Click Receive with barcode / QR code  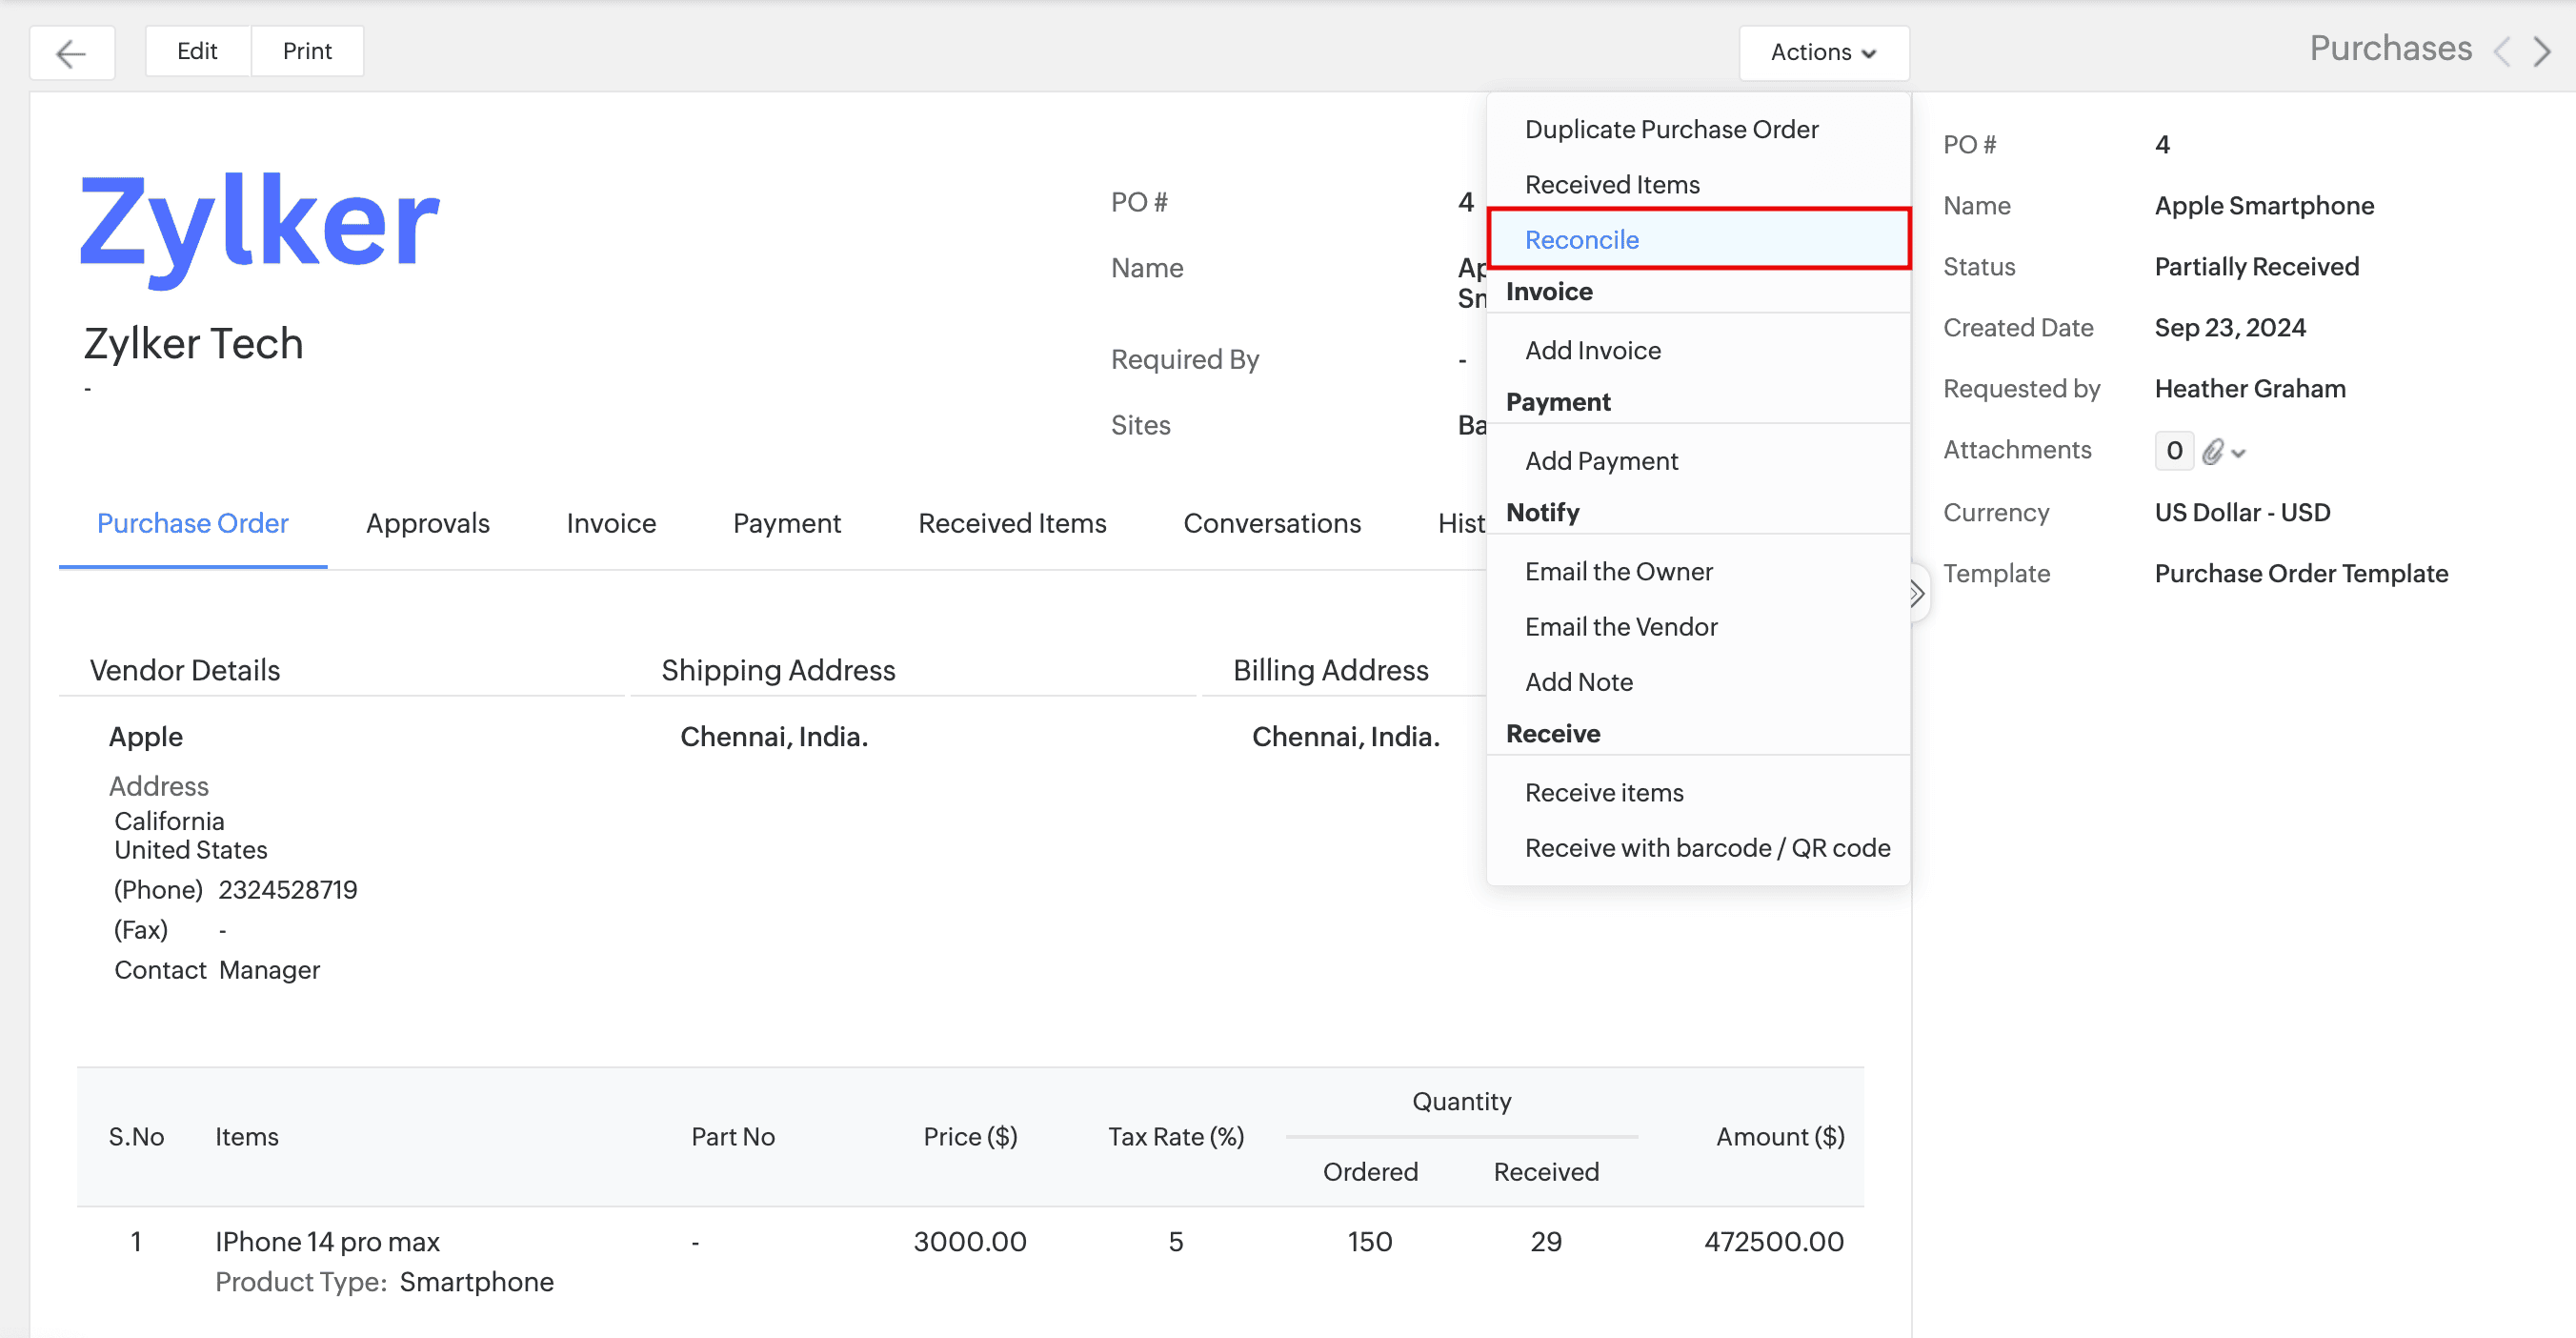pyautogui.click(x=1707, y=848)
